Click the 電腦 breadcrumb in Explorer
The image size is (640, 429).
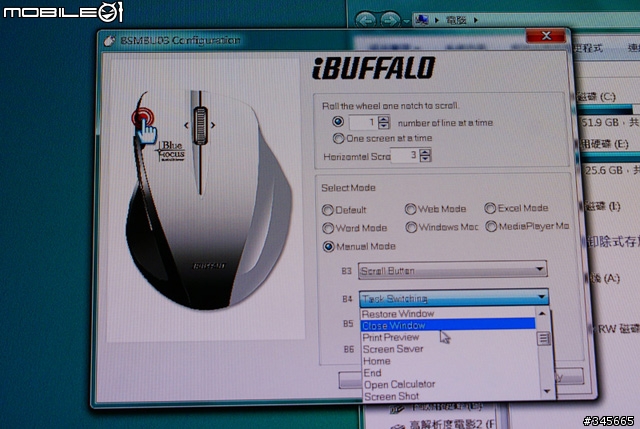click(456, 20)
